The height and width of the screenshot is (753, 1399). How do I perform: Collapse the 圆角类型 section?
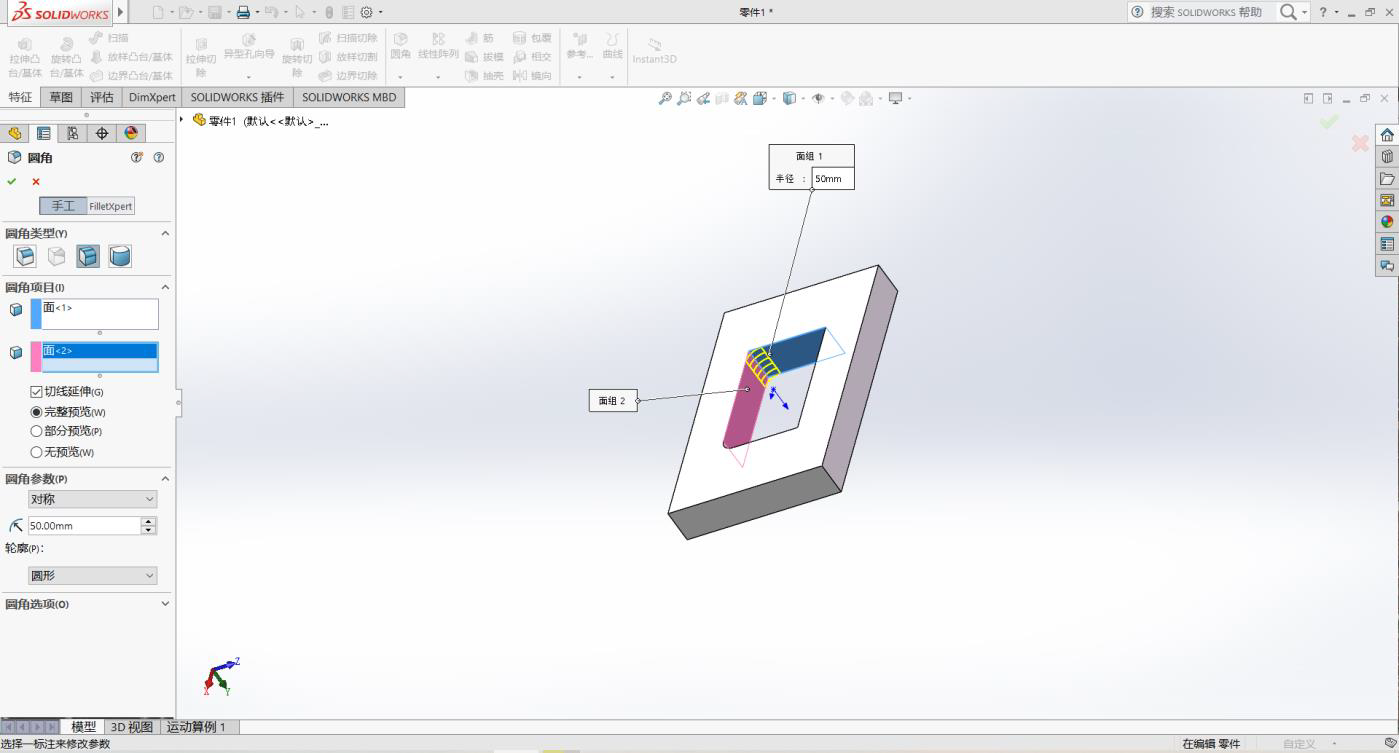pyautogui.click(x=165, y=233)
